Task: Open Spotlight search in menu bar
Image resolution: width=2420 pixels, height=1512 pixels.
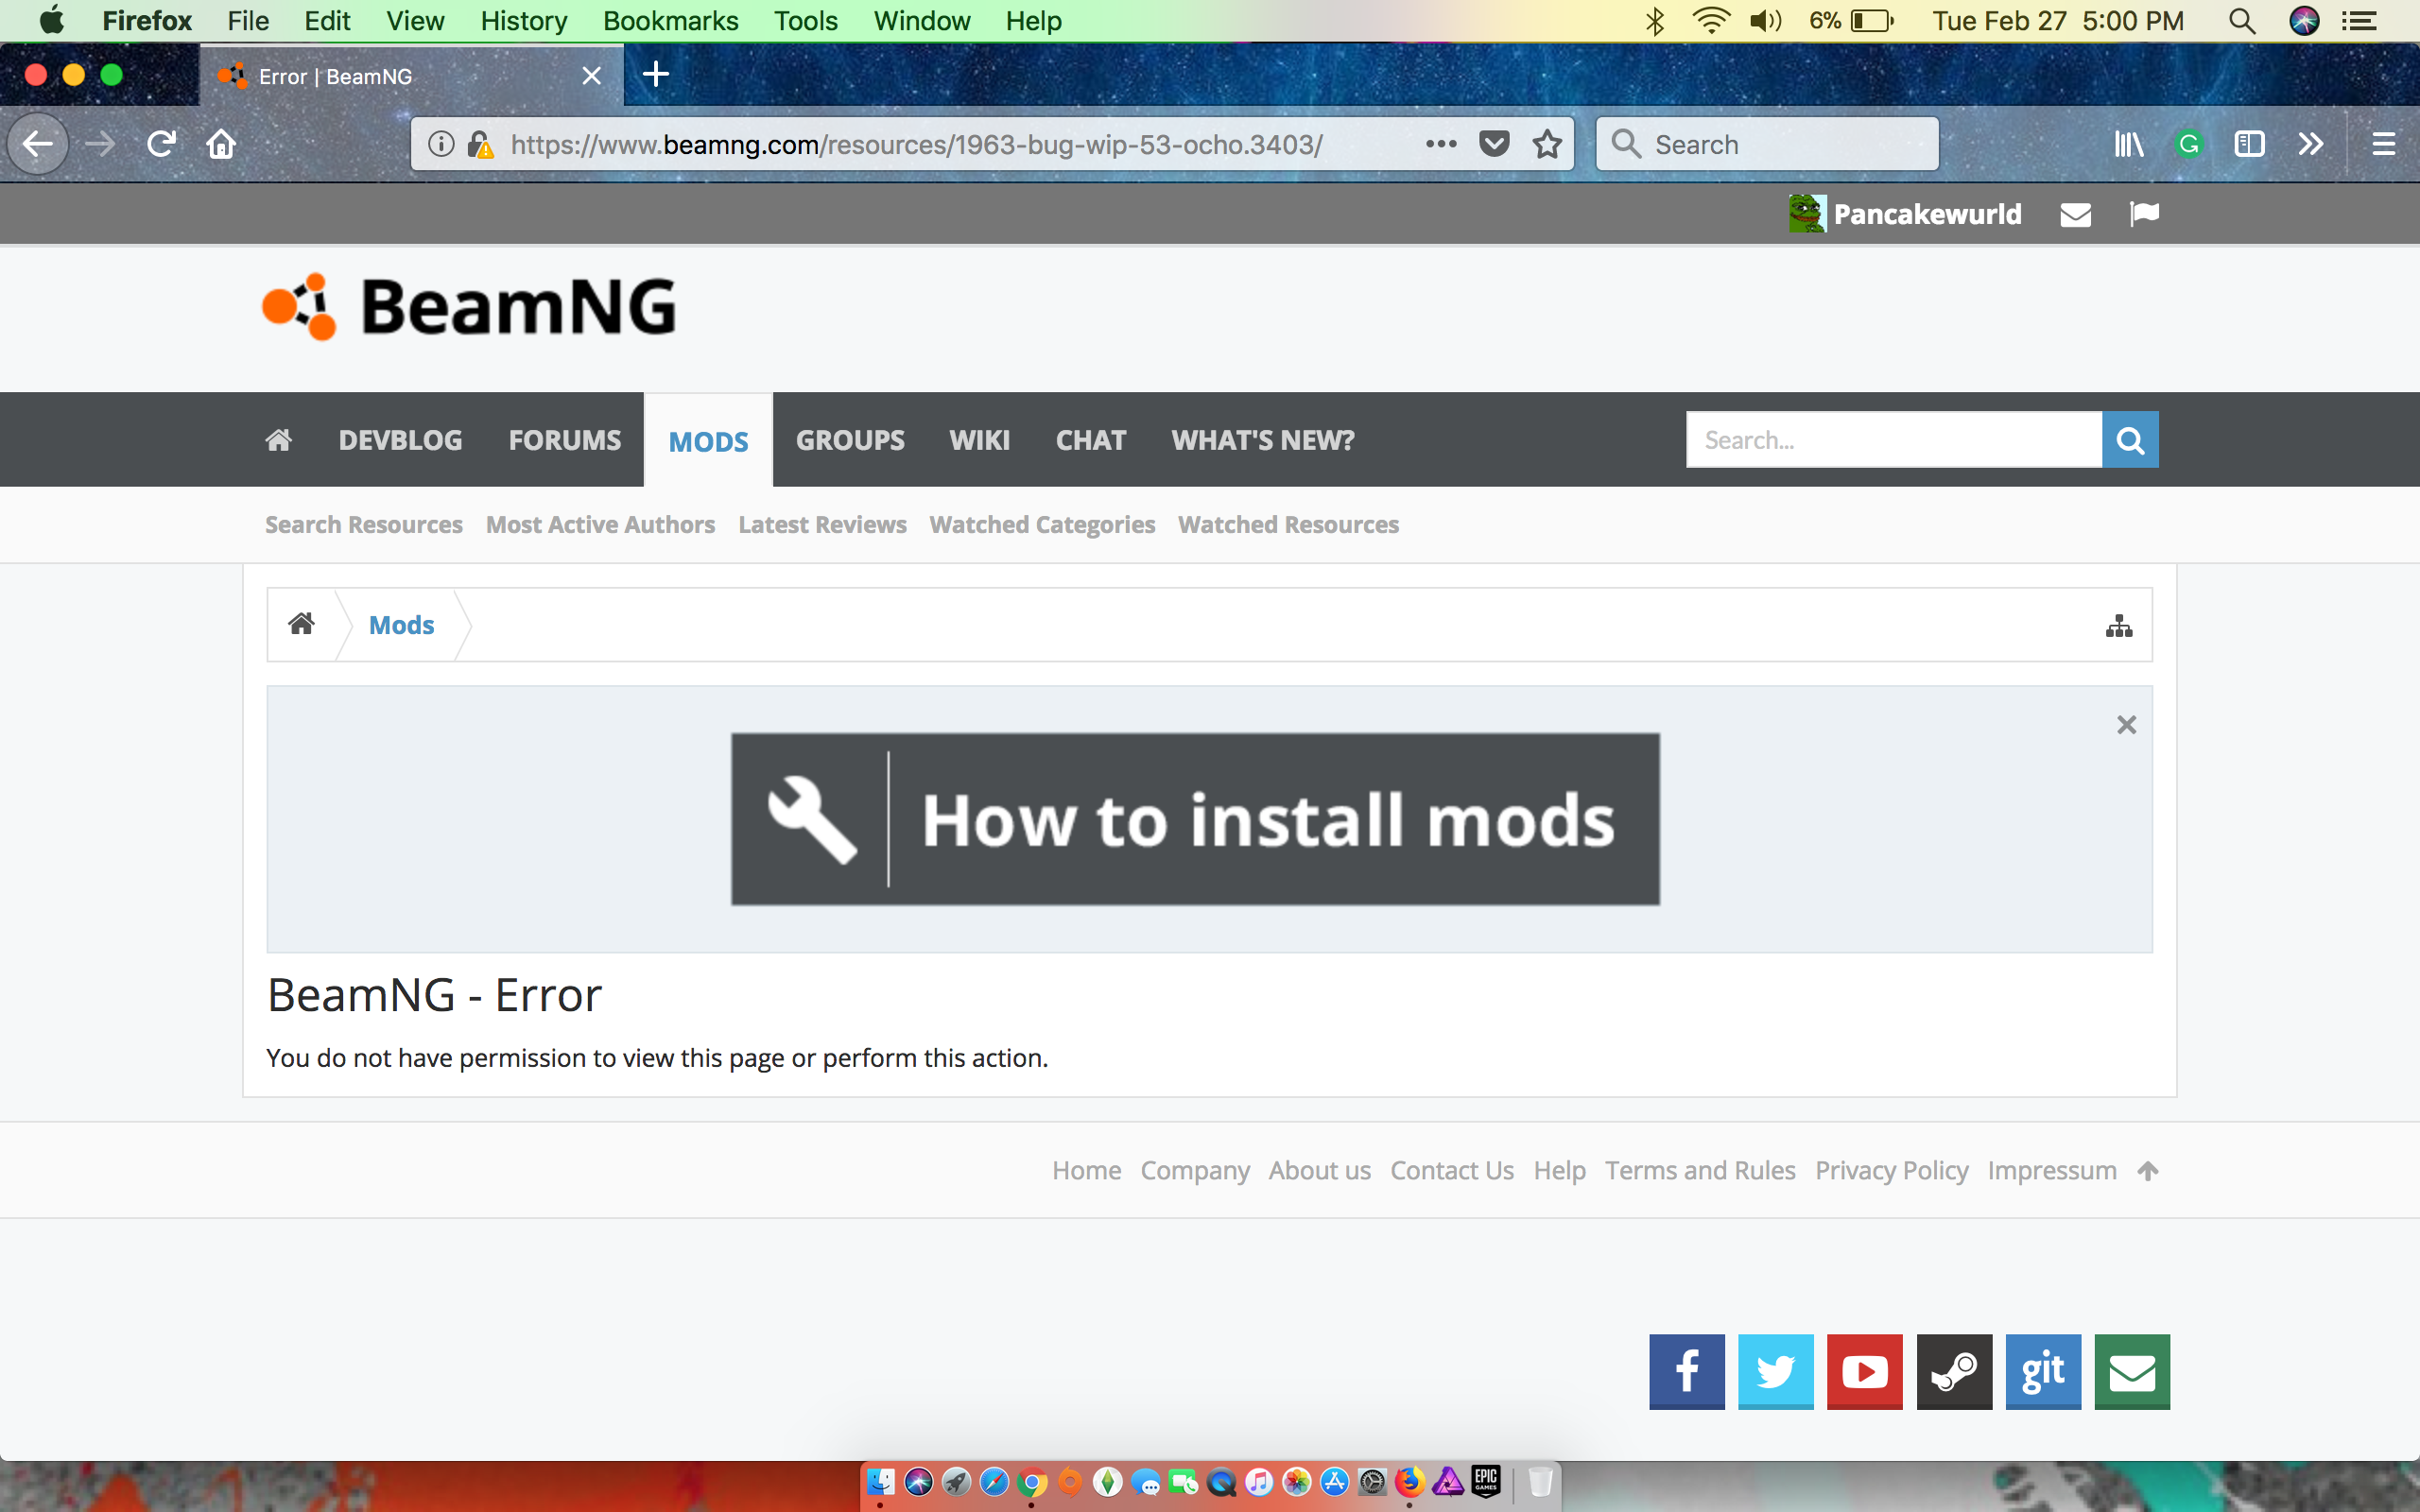Action: tap(2242, 21)
